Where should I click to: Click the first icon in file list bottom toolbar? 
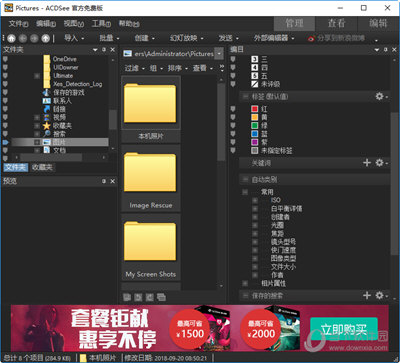tap(127, 297)
